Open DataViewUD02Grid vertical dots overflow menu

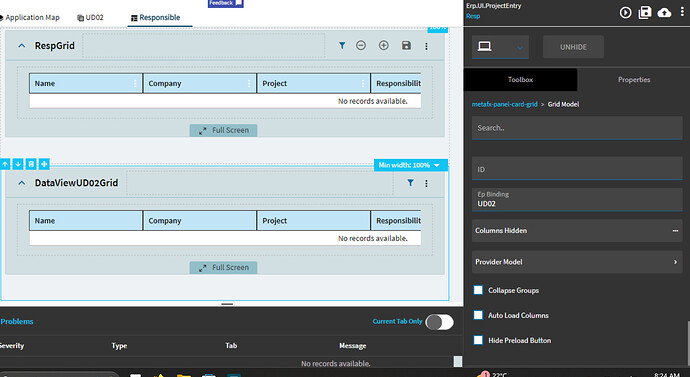[x=426, y=183]
